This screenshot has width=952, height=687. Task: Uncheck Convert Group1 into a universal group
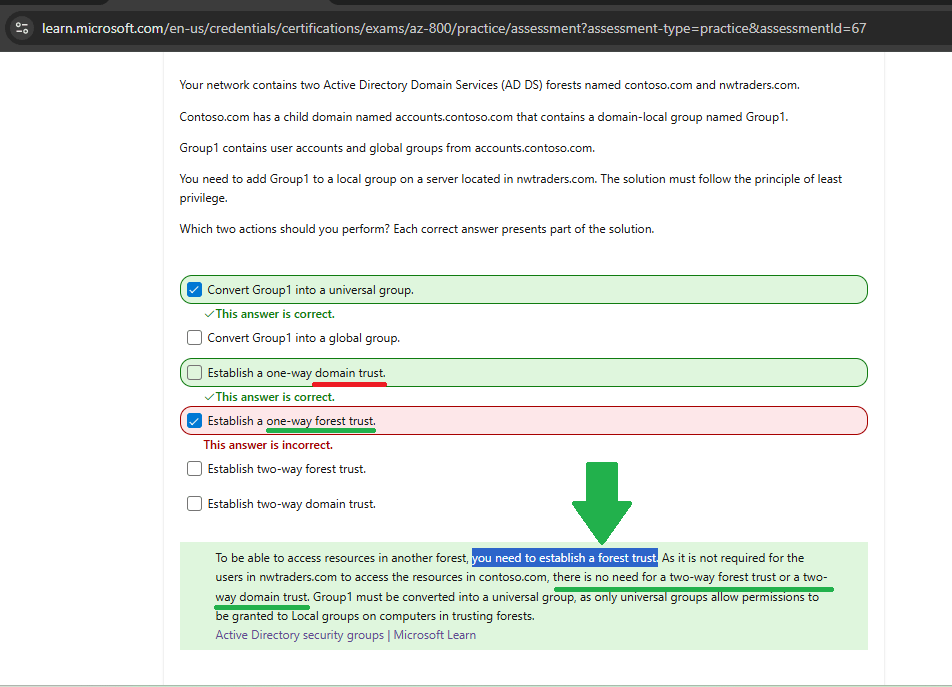pos(194,289)
